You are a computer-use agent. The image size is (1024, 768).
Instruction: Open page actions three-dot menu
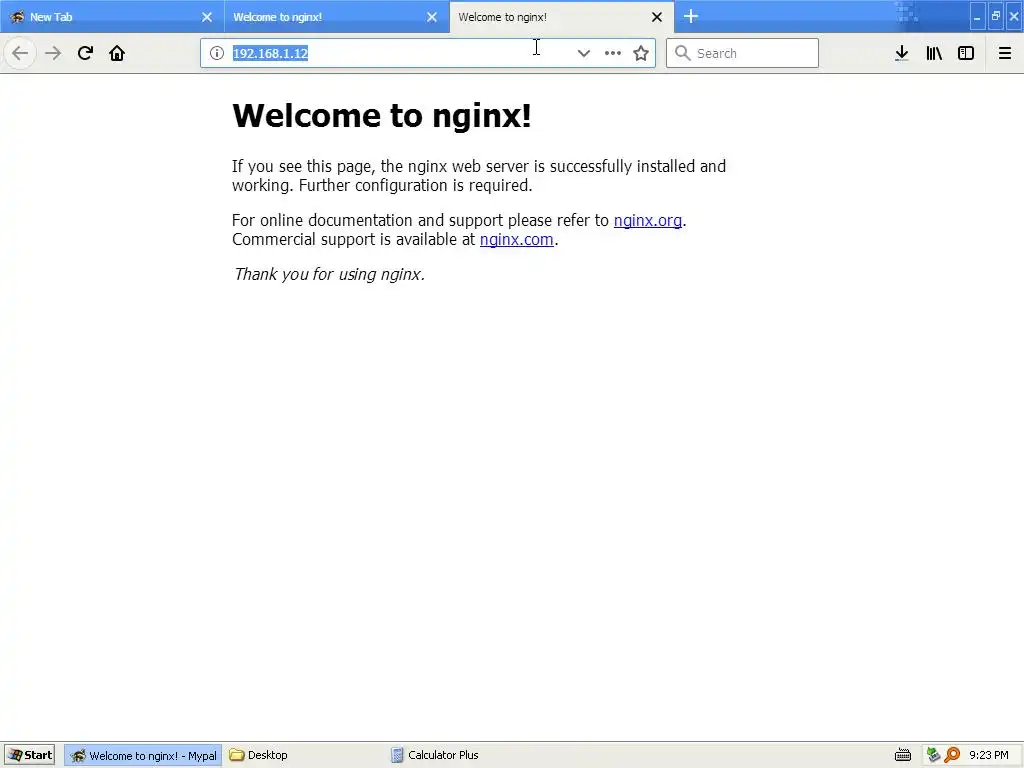[x=613, y=53]
